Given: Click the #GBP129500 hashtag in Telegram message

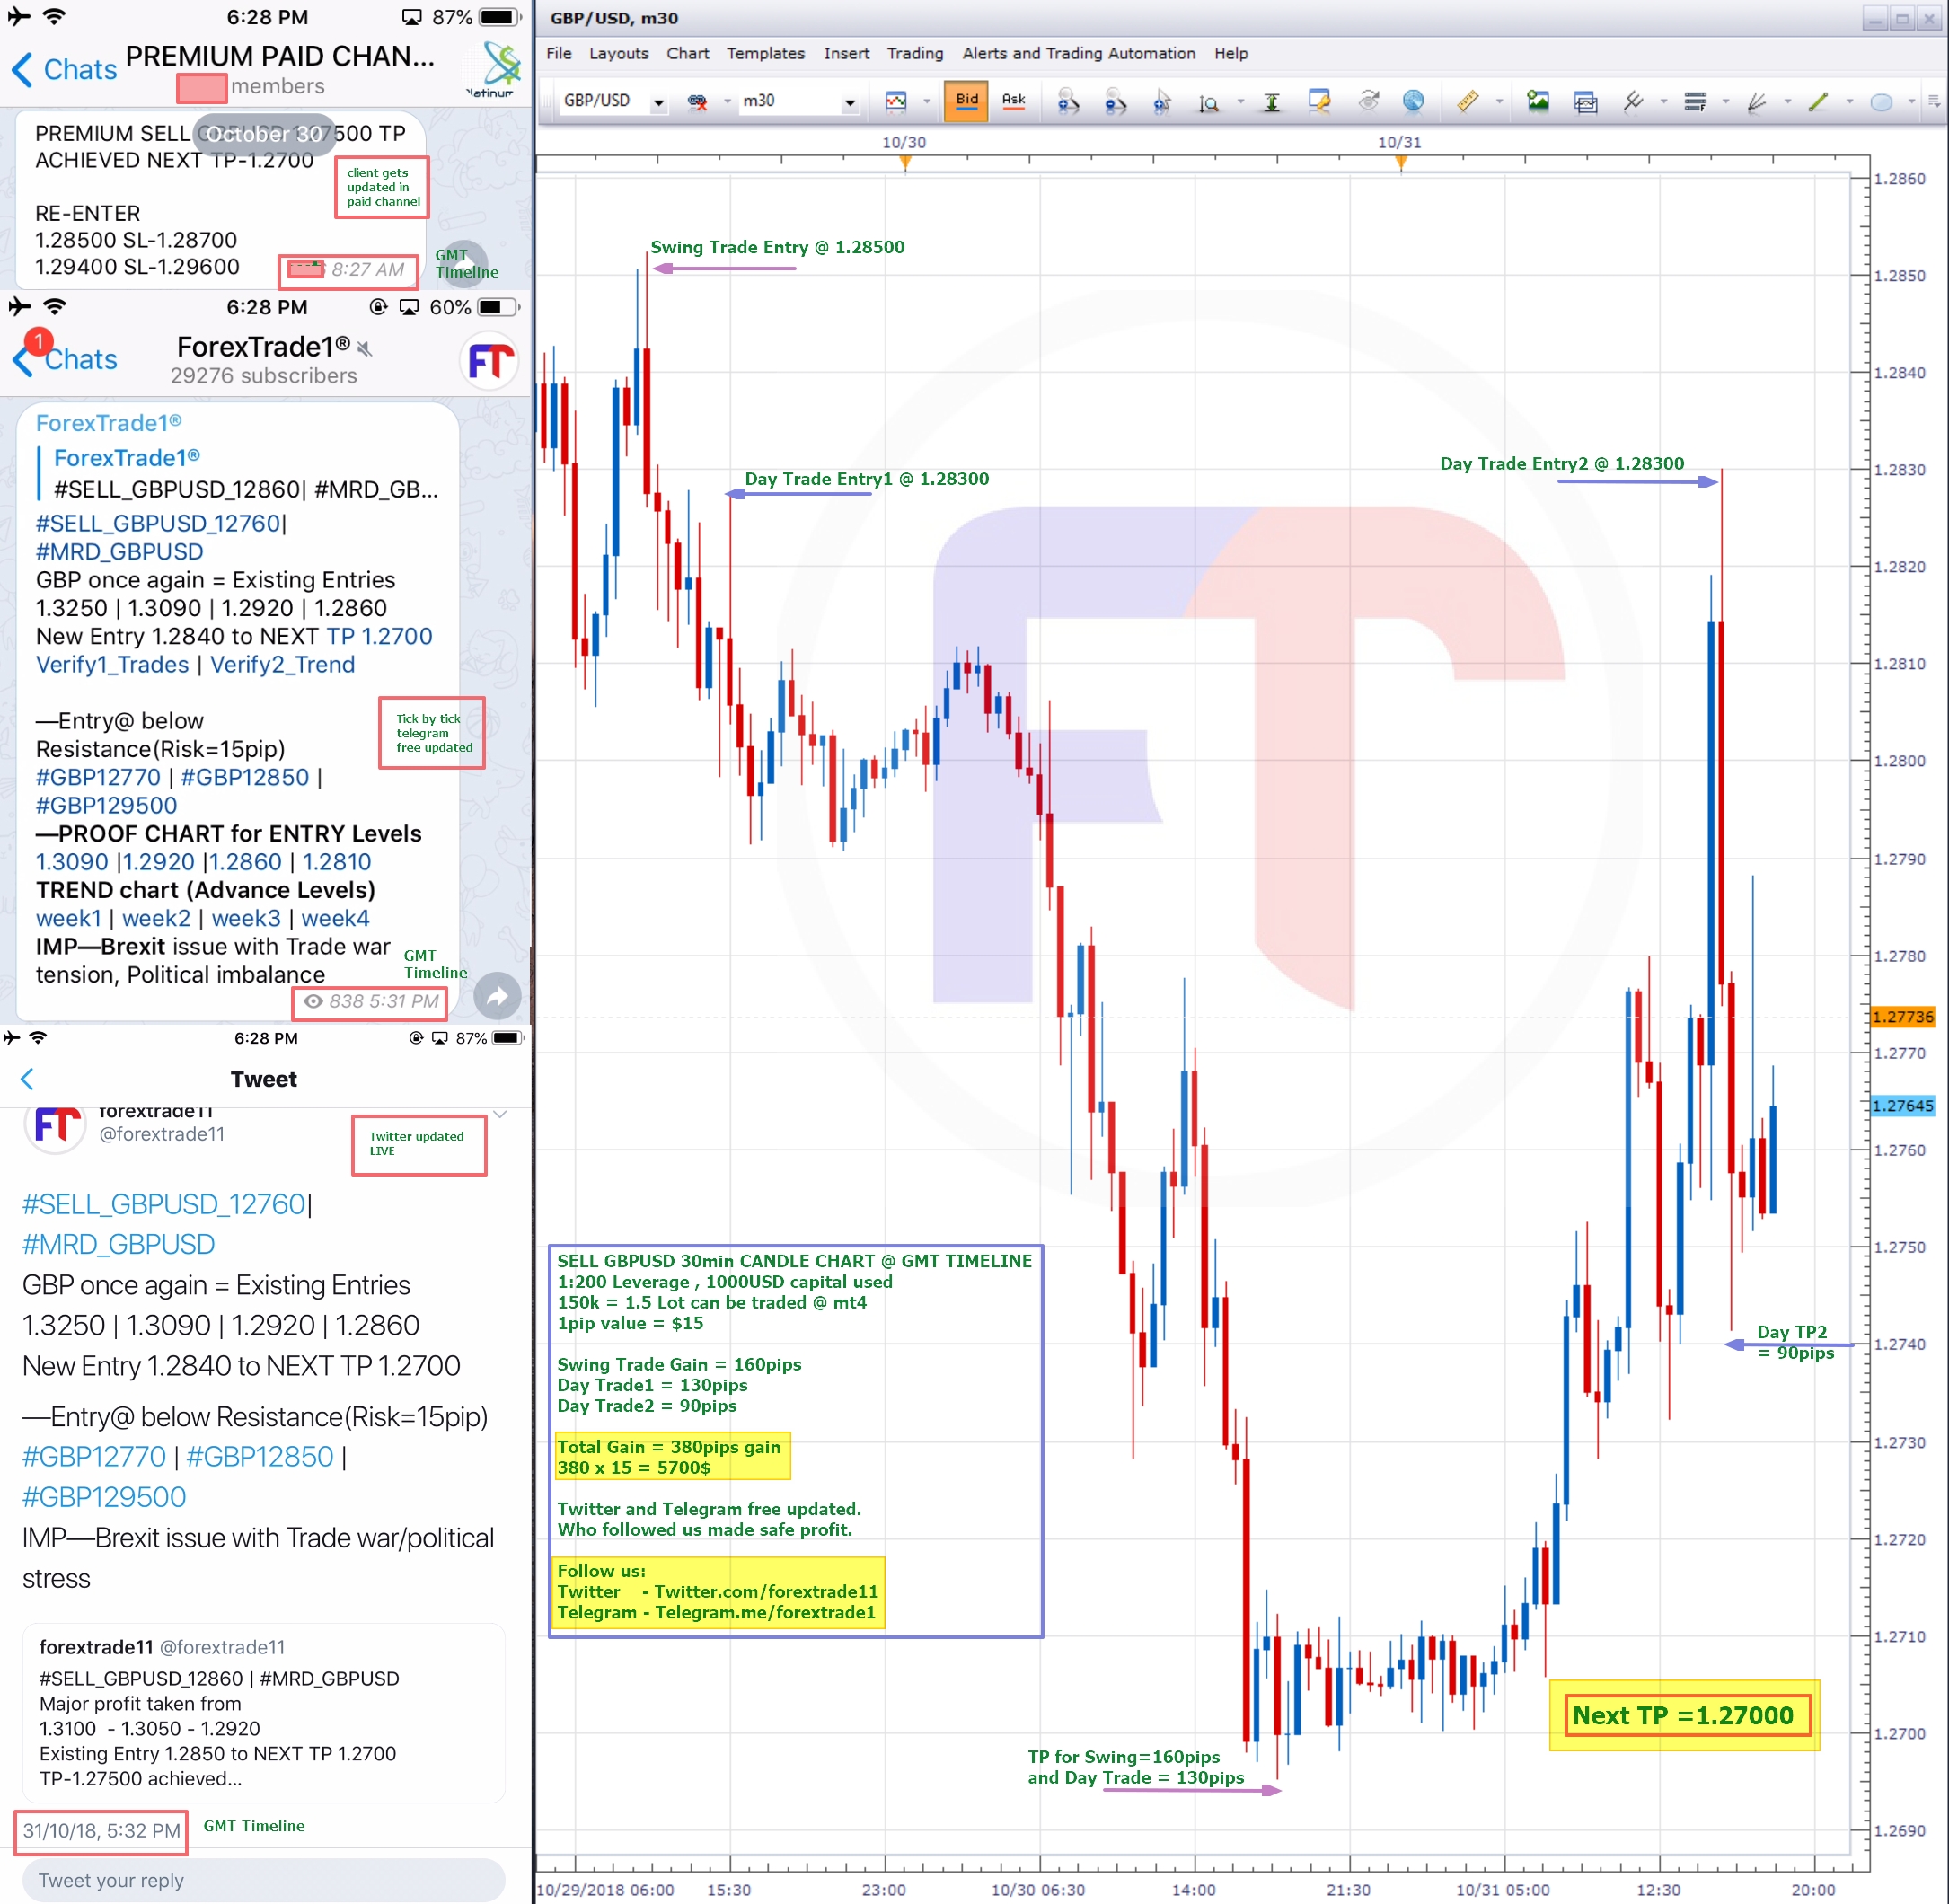Looking at the screenshot, I should click(106, 805).
